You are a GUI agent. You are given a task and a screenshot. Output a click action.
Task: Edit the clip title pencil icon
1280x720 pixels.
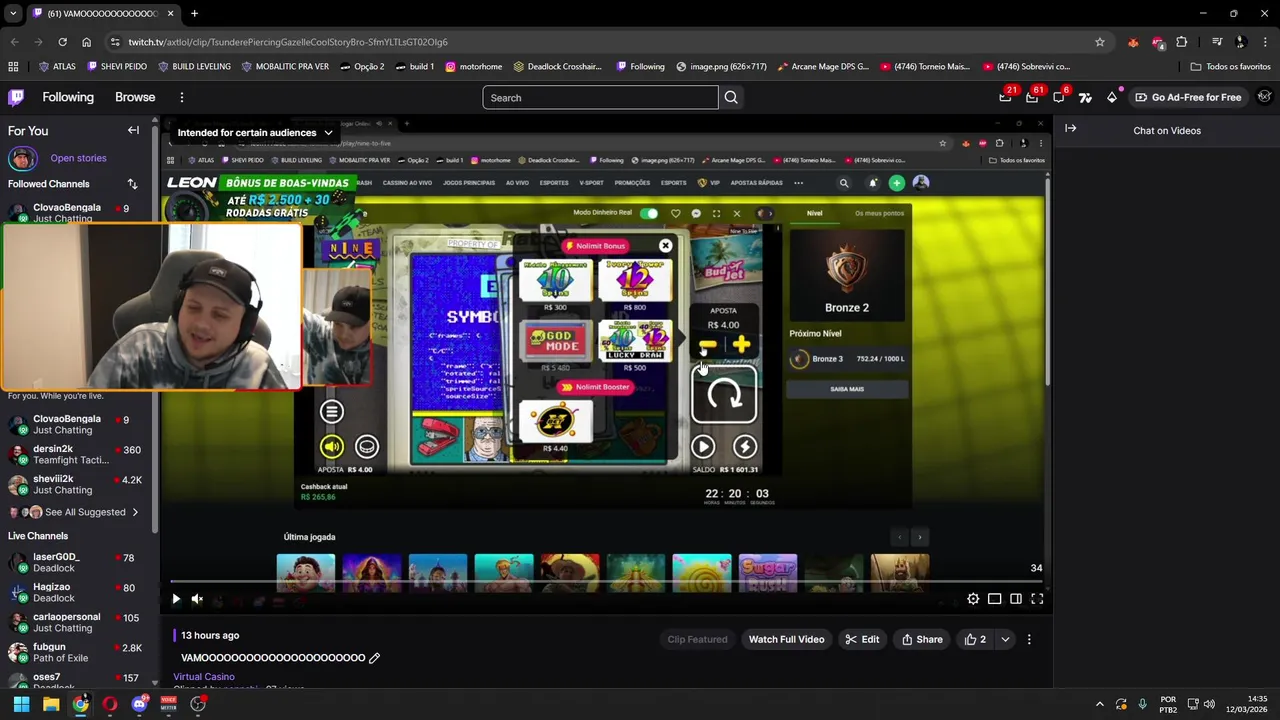pos(374,658)
